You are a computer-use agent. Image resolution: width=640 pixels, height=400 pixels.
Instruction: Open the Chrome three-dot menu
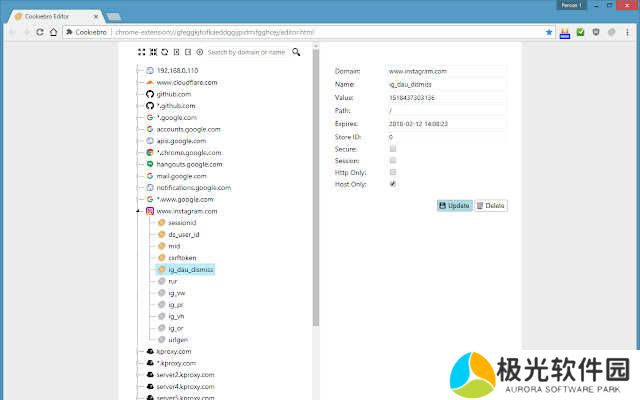tap(630, 32)
